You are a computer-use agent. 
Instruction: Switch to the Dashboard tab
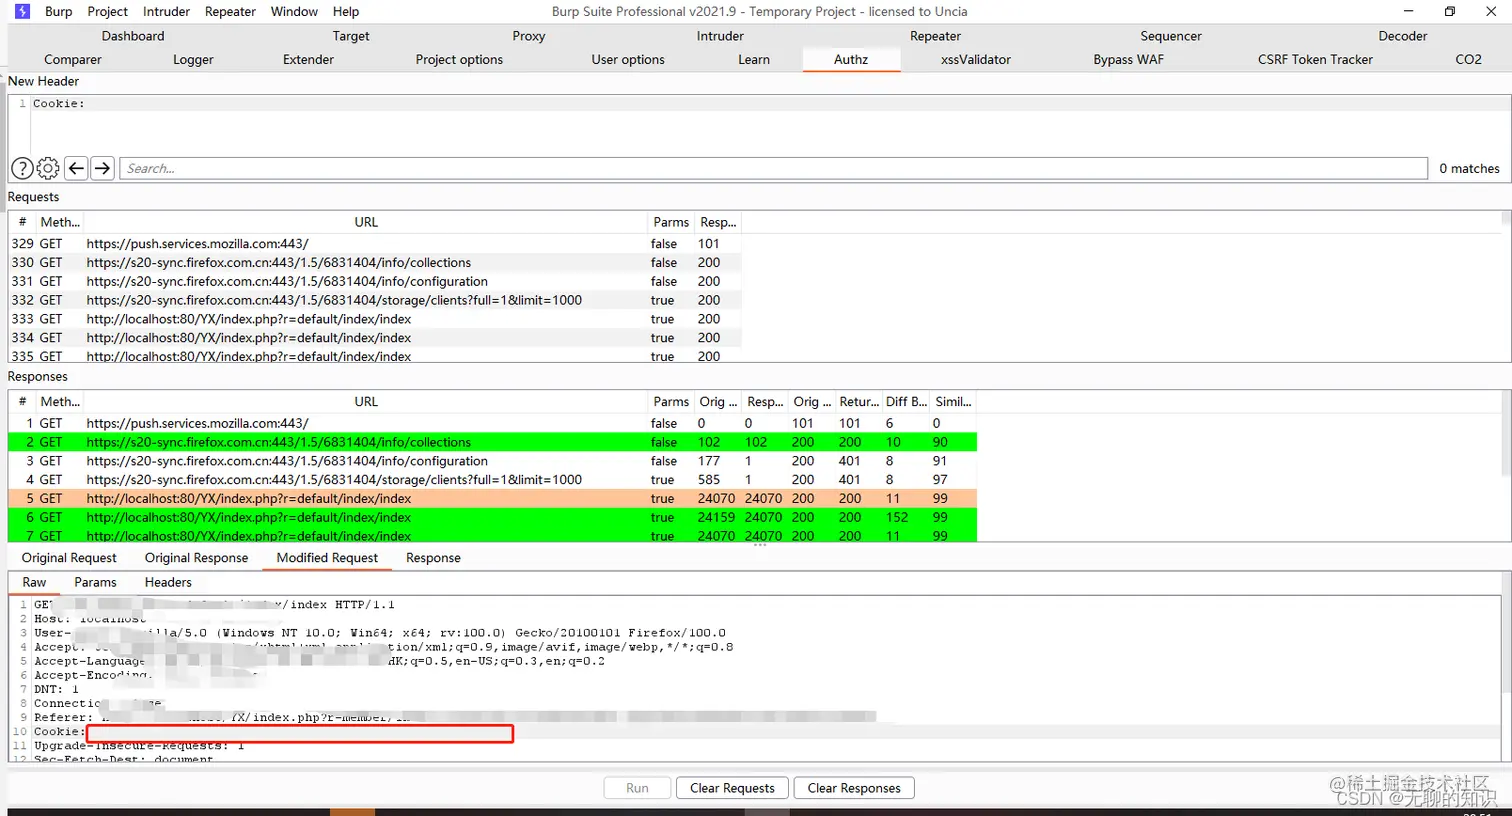pos(133,36)
